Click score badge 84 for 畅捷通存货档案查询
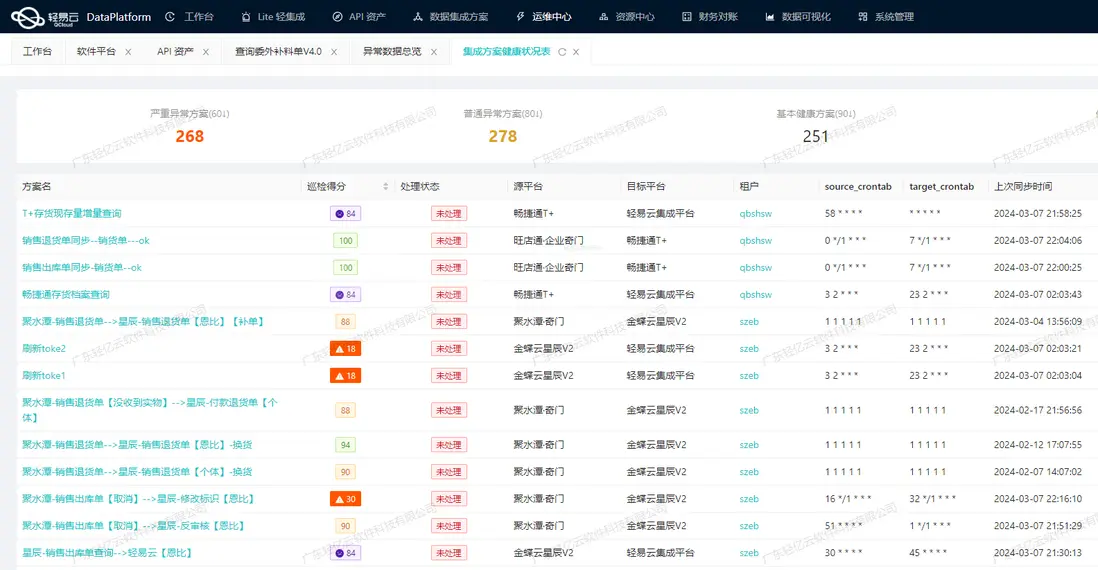Screen dimensions: 1098x570 (345, 294)
